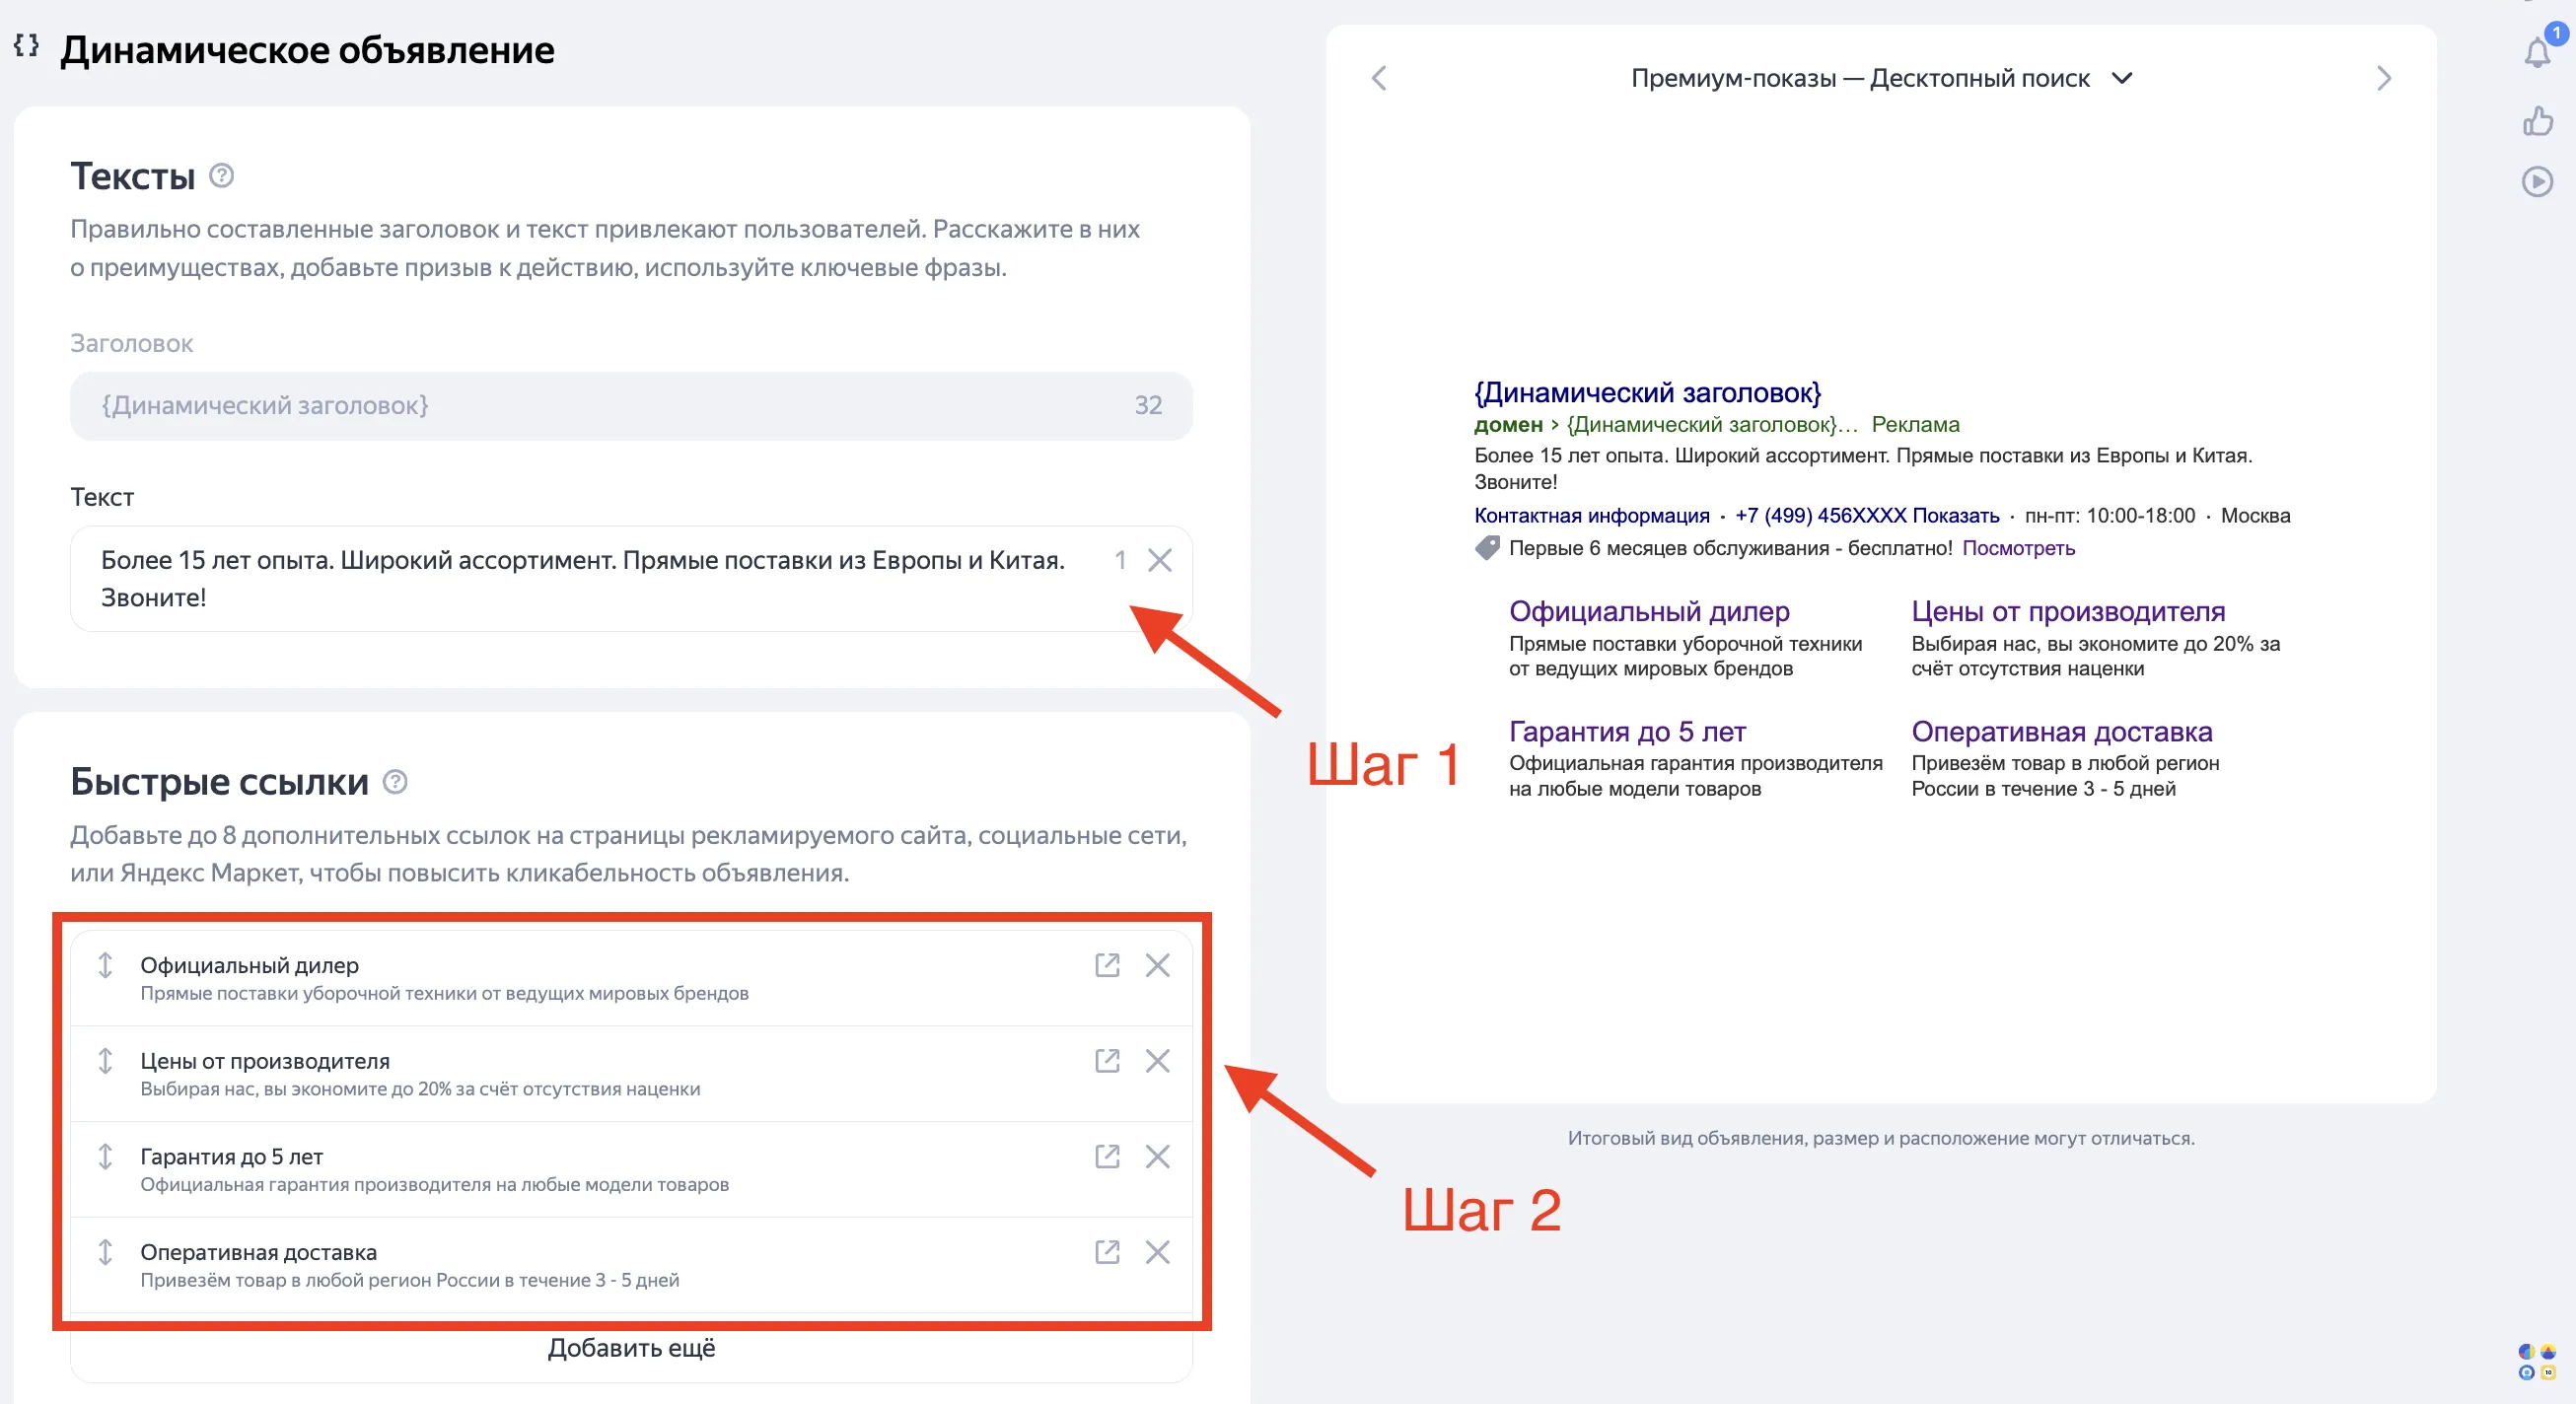Screen dimensions: 2576x1404
Task: Click the Добавить ещё button
Action: (631, 1348)
